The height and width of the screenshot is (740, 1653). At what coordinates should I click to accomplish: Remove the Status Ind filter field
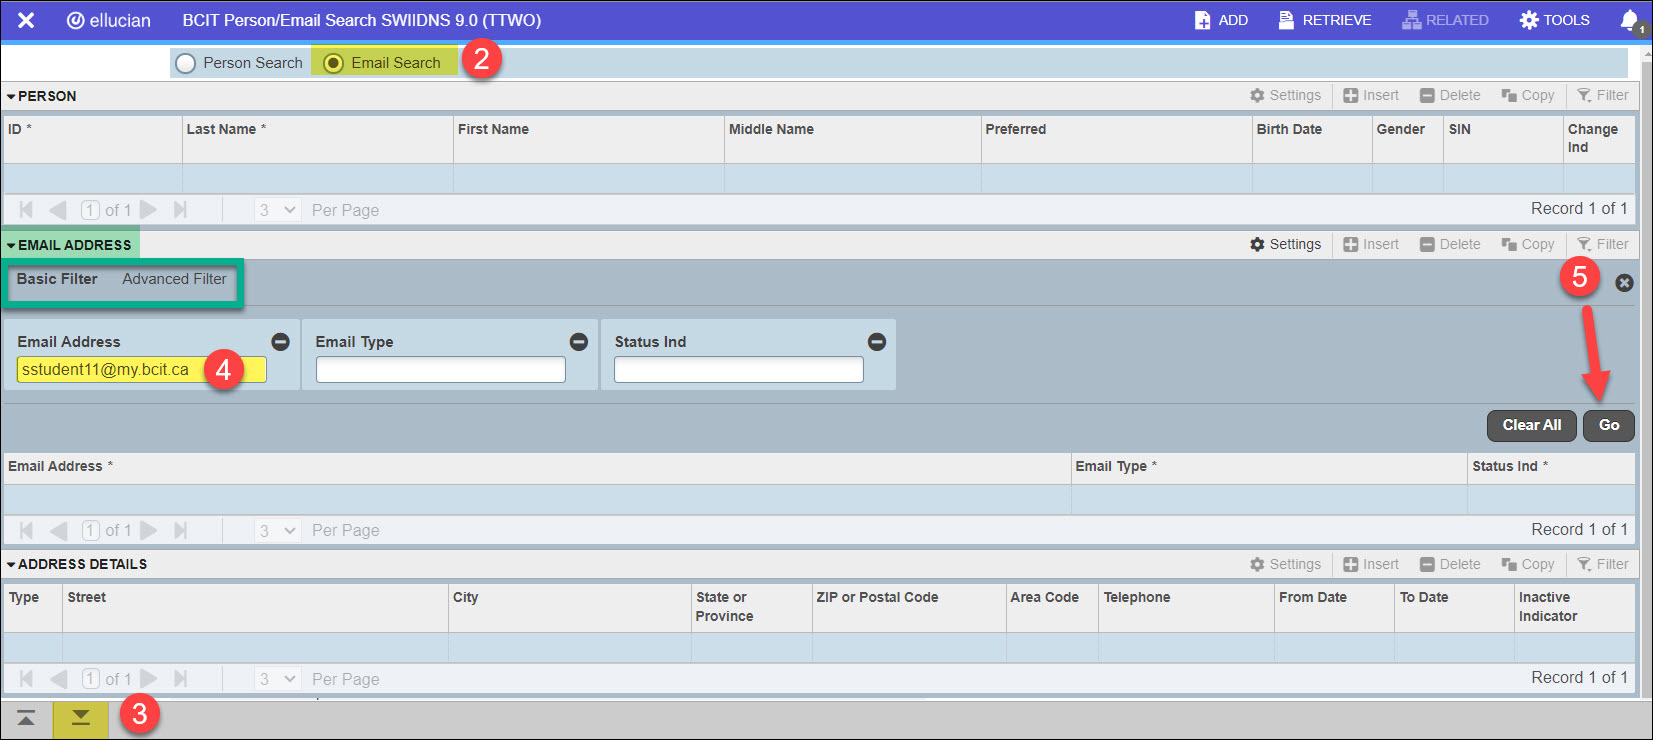877,342
